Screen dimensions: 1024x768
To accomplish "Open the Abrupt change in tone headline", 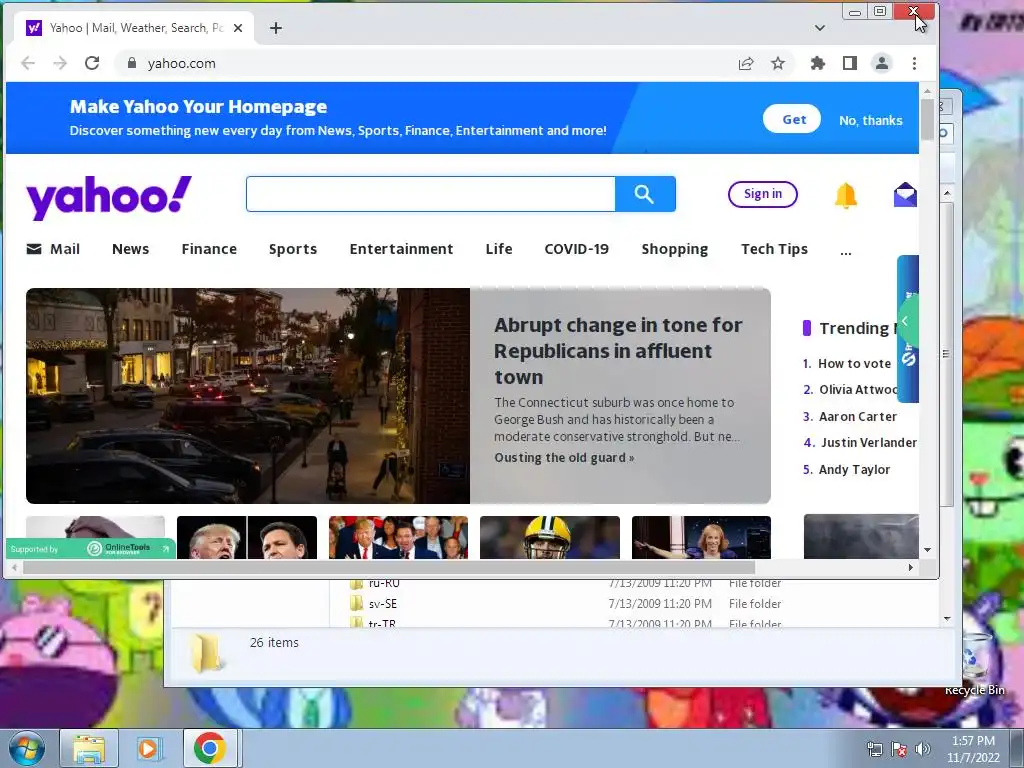I will click(x=618, y=351).
